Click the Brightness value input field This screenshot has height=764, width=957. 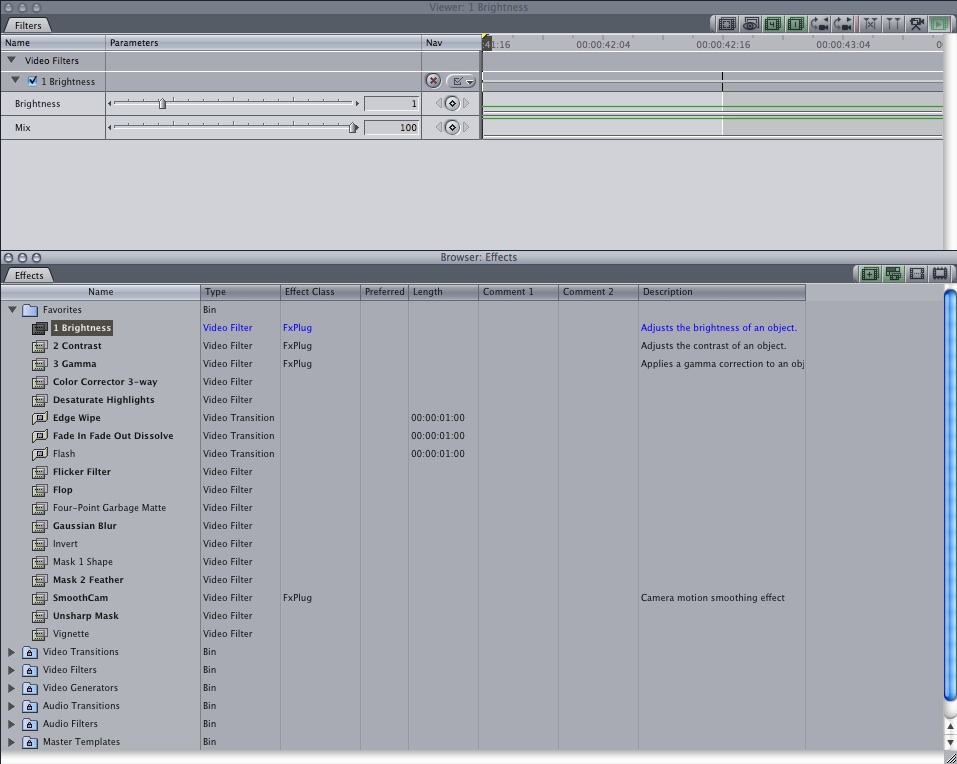(x=391, y=103)
